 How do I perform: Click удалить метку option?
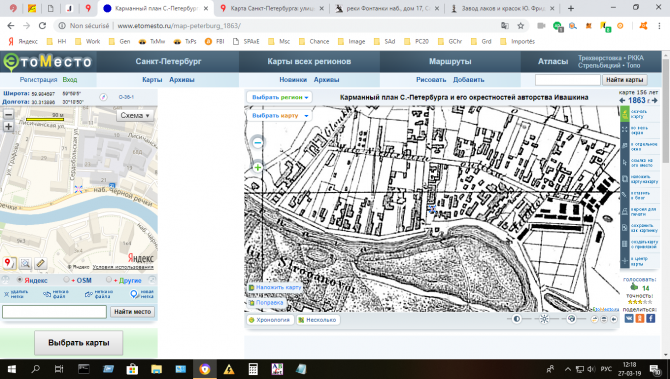16,294
